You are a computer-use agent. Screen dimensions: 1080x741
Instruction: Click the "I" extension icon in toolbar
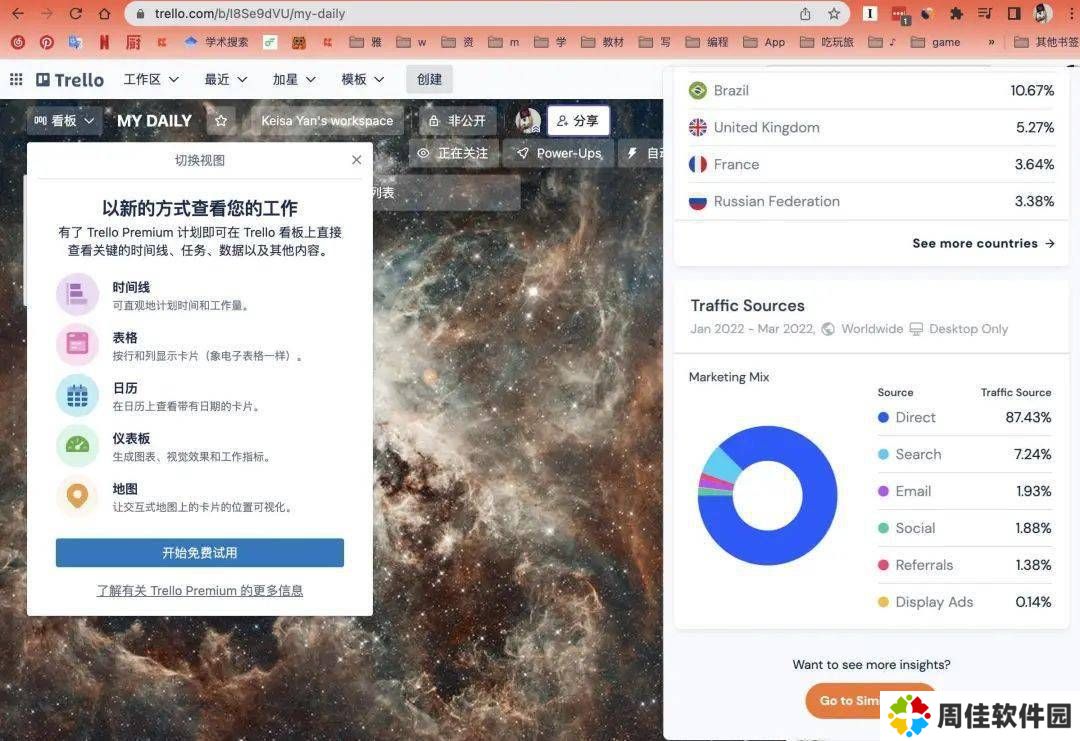tap(870, 14)
